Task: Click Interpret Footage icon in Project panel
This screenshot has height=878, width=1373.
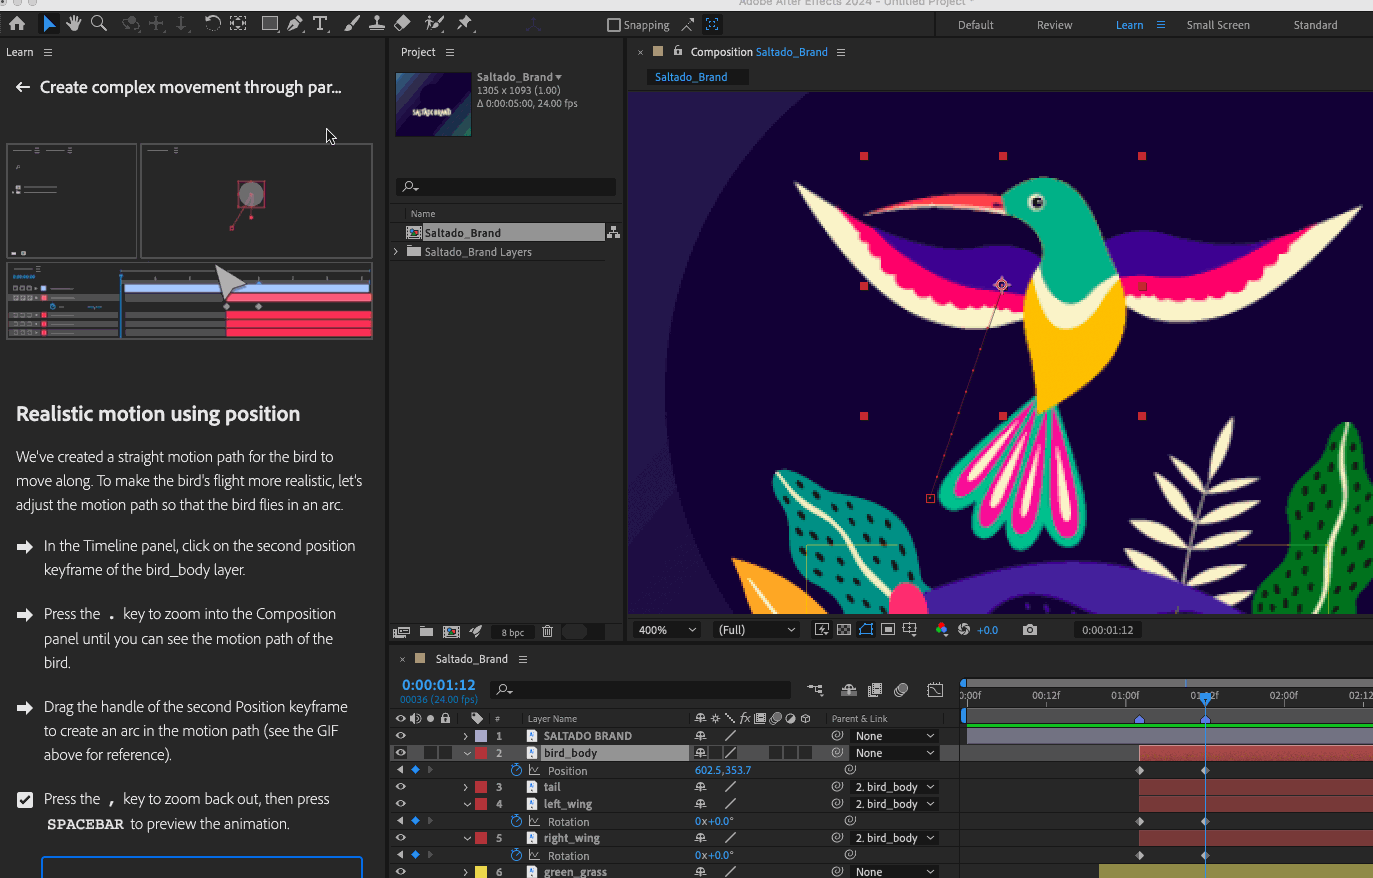Action: [402, 631]
